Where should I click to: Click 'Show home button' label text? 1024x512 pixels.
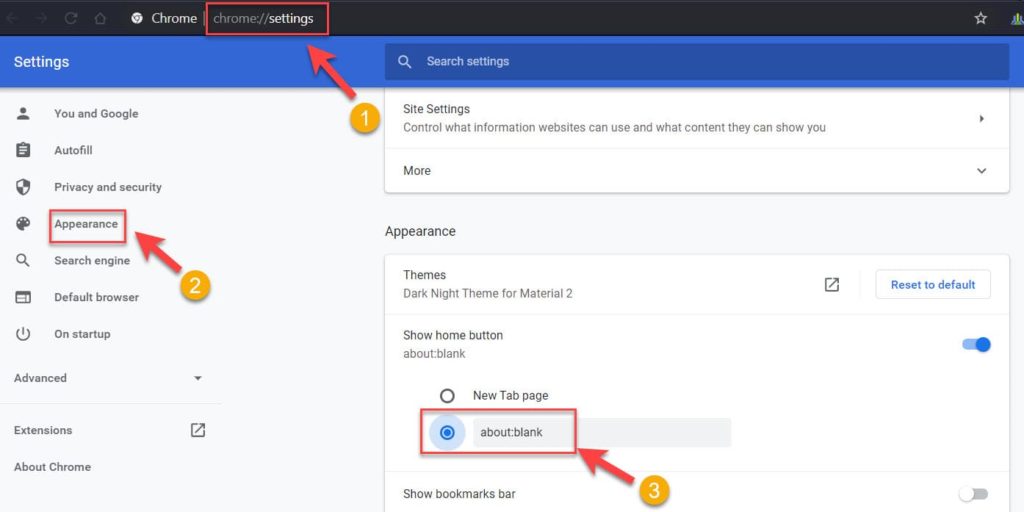click(453, 335)
